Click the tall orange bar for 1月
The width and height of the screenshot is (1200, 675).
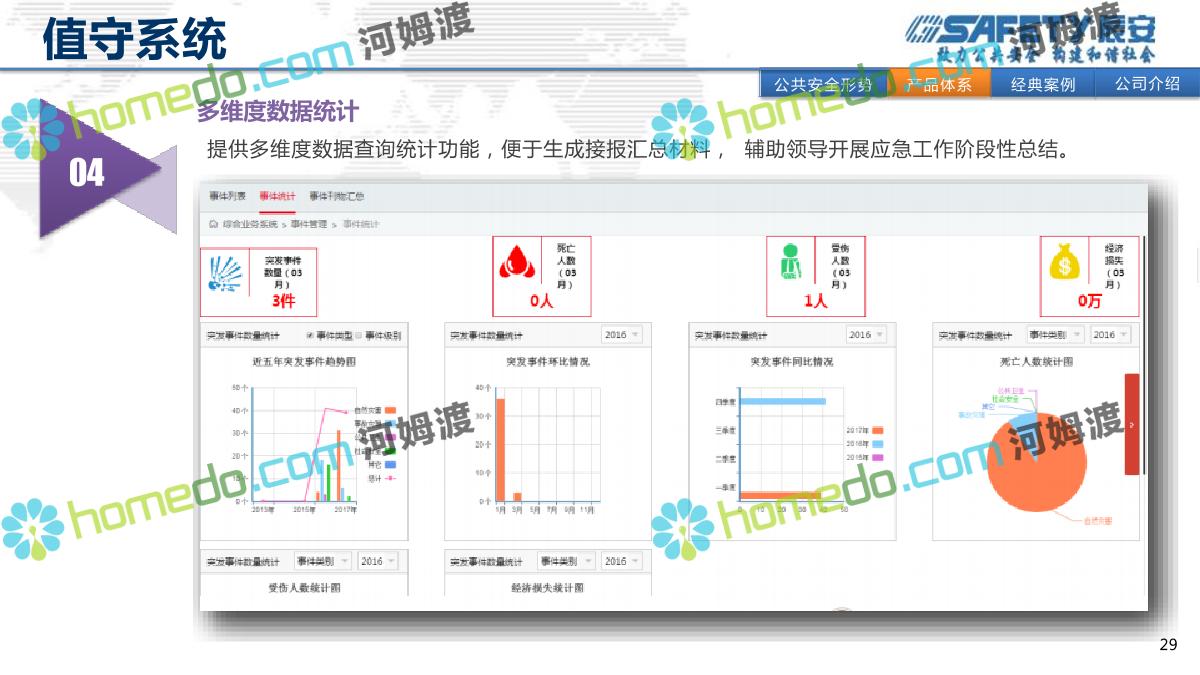tap(500, 448)
